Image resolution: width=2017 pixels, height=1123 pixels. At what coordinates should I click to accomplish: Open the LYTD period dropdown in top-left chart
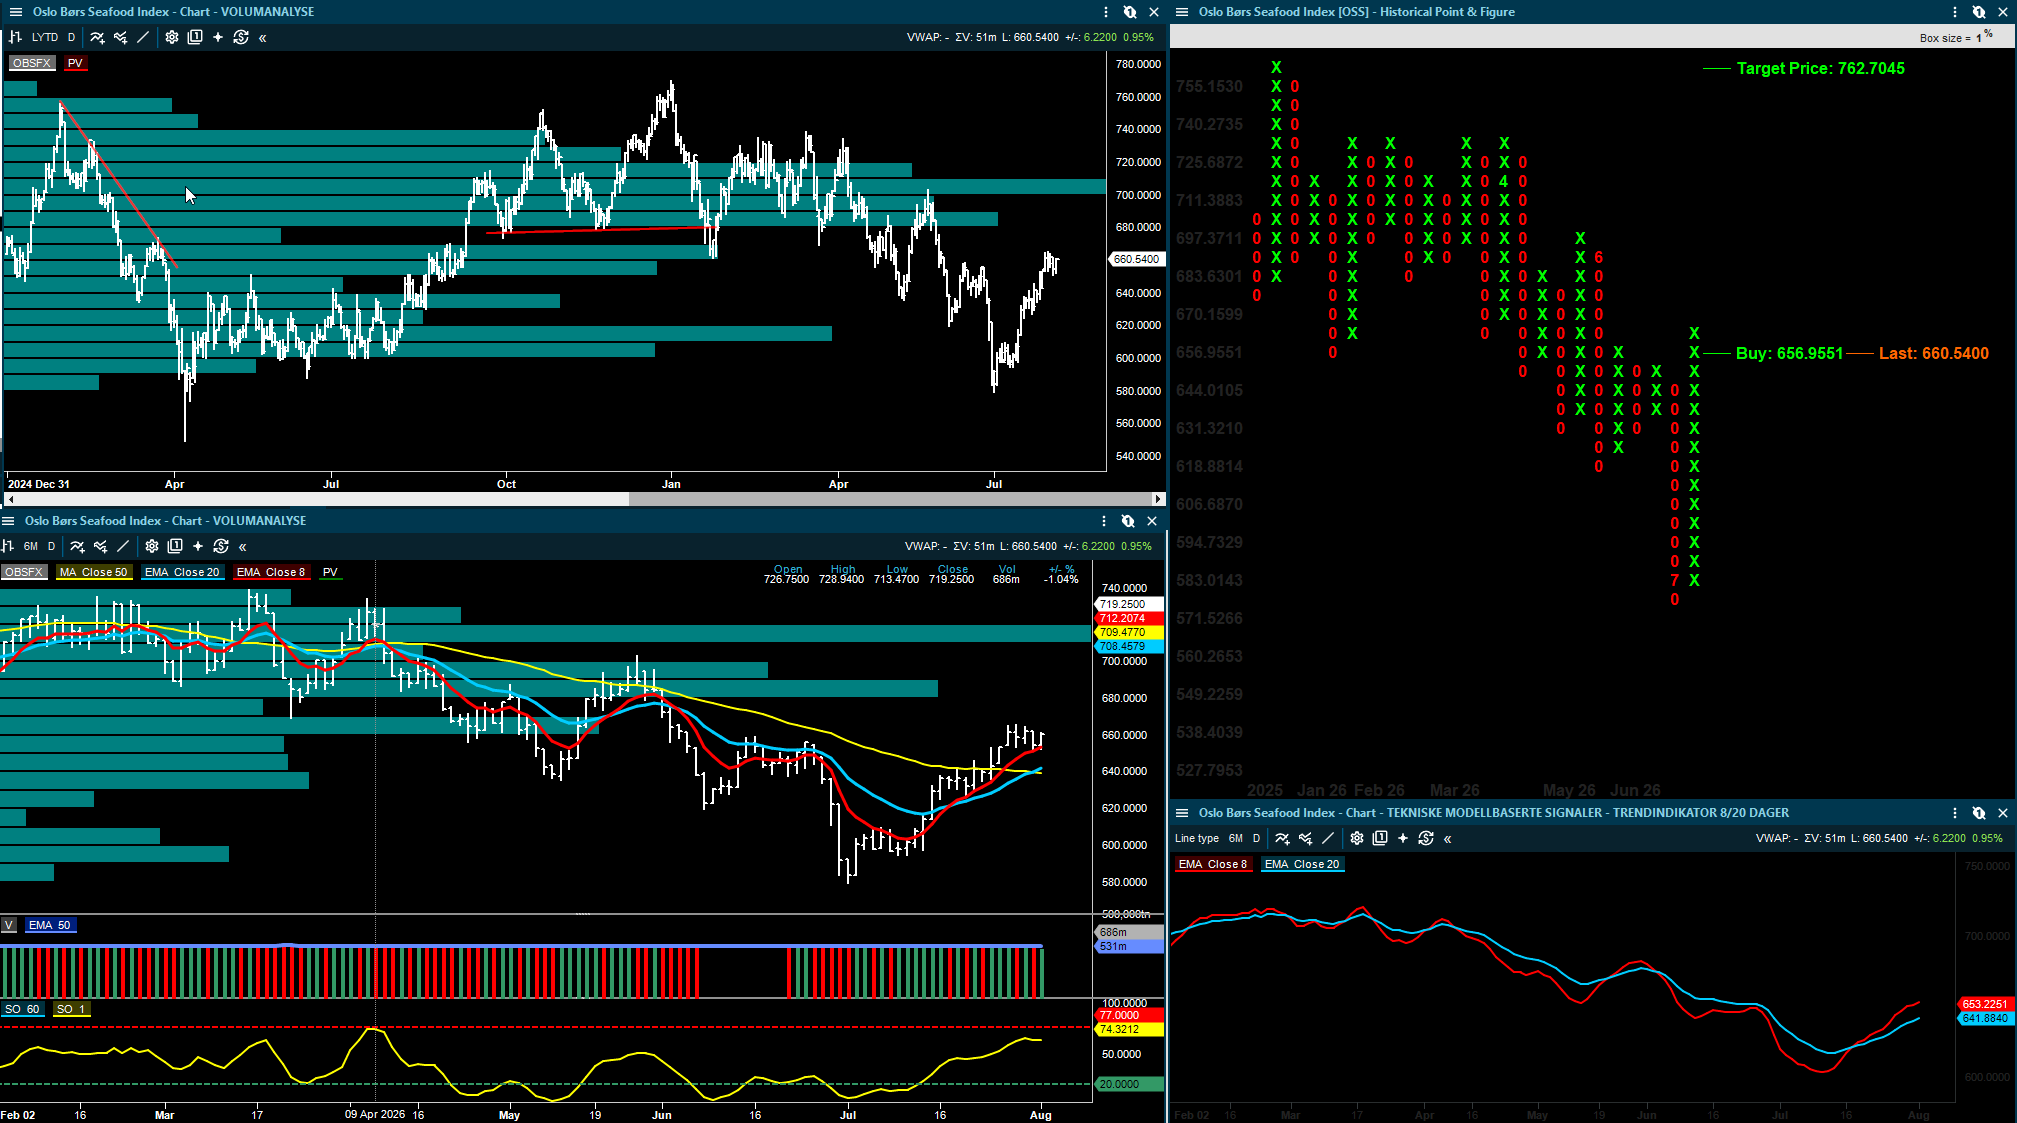[45, 37]
